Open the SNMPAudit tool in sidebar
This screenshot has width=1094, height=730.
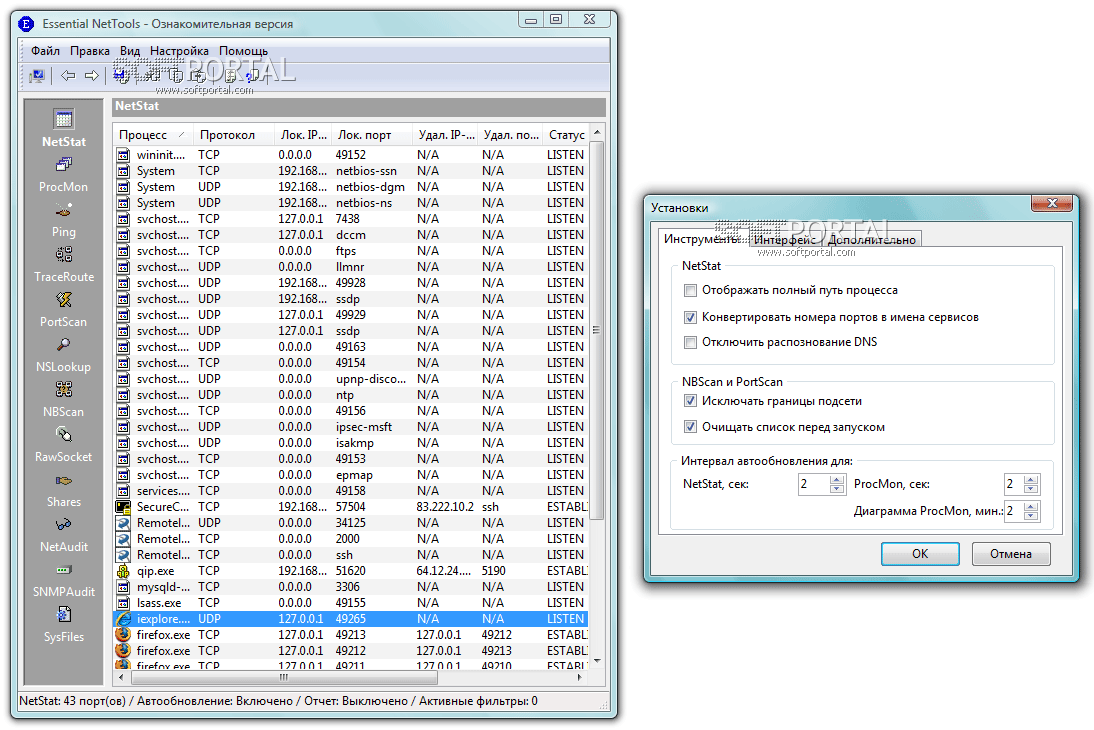point(63,580)
